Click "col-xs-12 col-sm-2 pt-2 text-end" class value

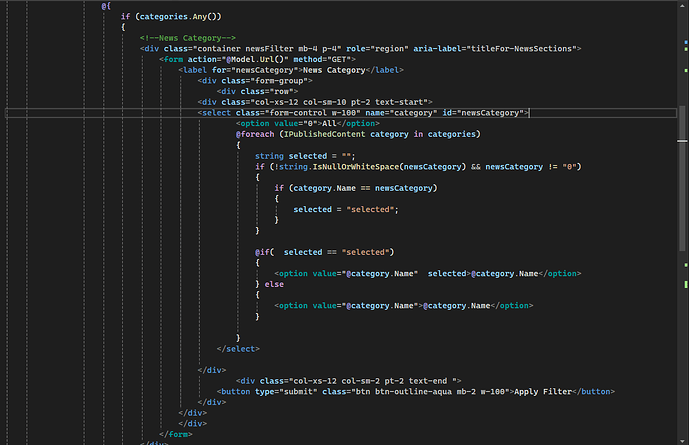coord(373,381)
